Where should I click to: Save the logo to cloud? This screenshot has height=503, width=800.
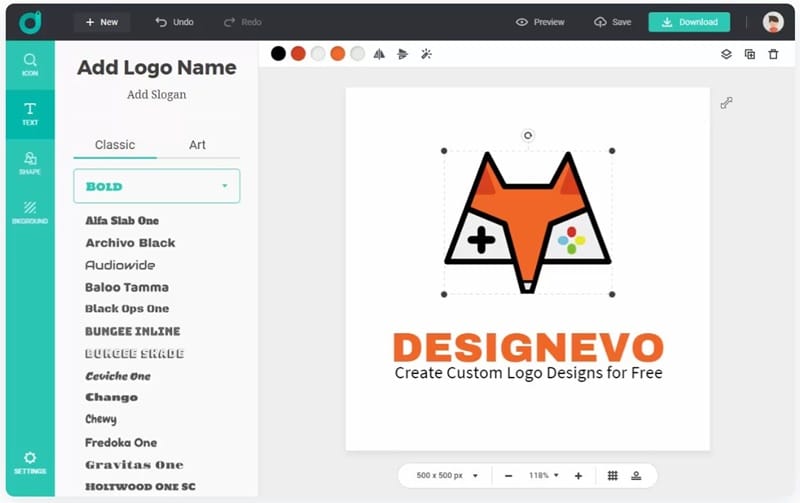point(612,22)
